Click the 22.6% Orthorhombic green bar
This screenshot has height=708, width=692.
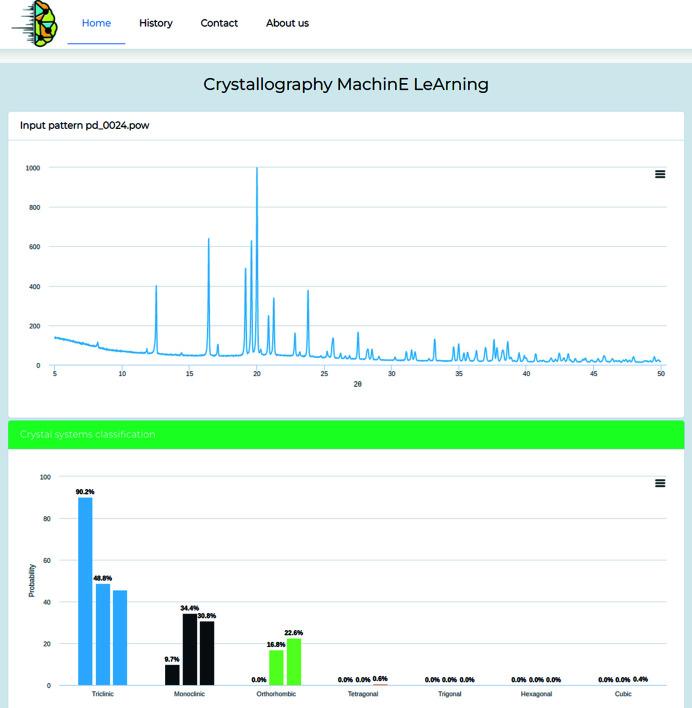[x=294, y=661]
